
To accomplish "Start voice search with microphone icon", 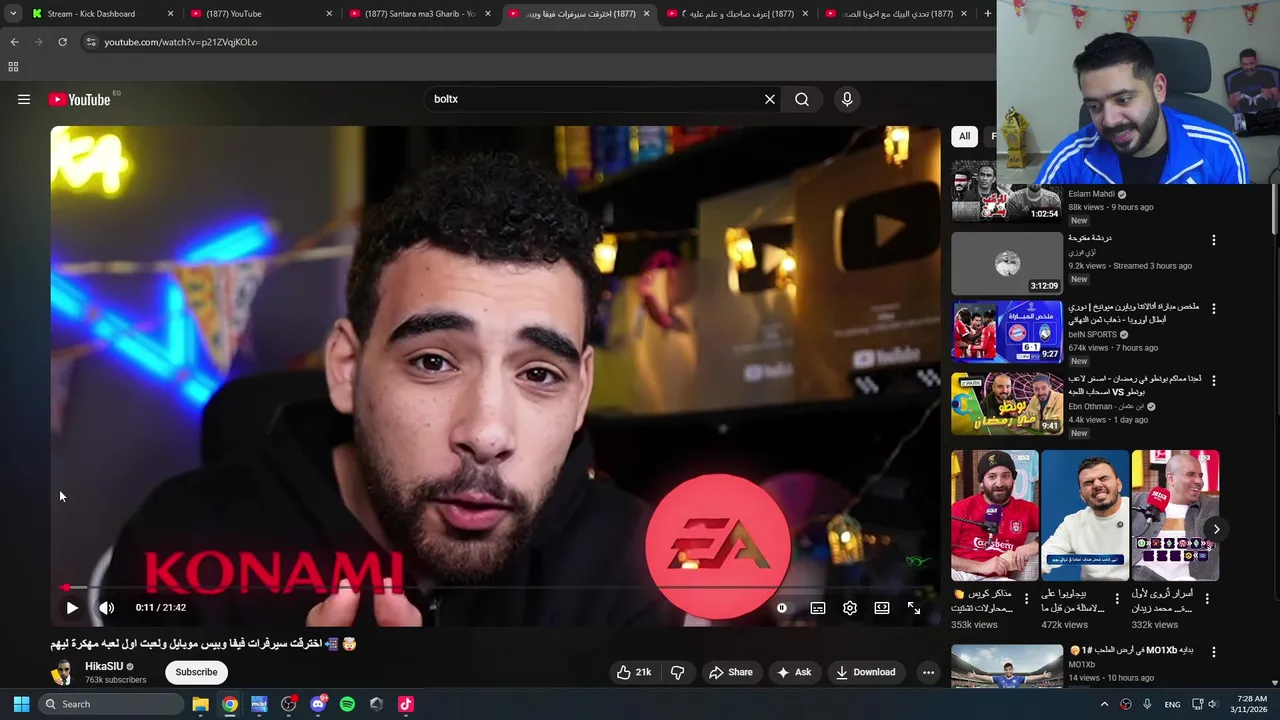I will coord(847,99).
